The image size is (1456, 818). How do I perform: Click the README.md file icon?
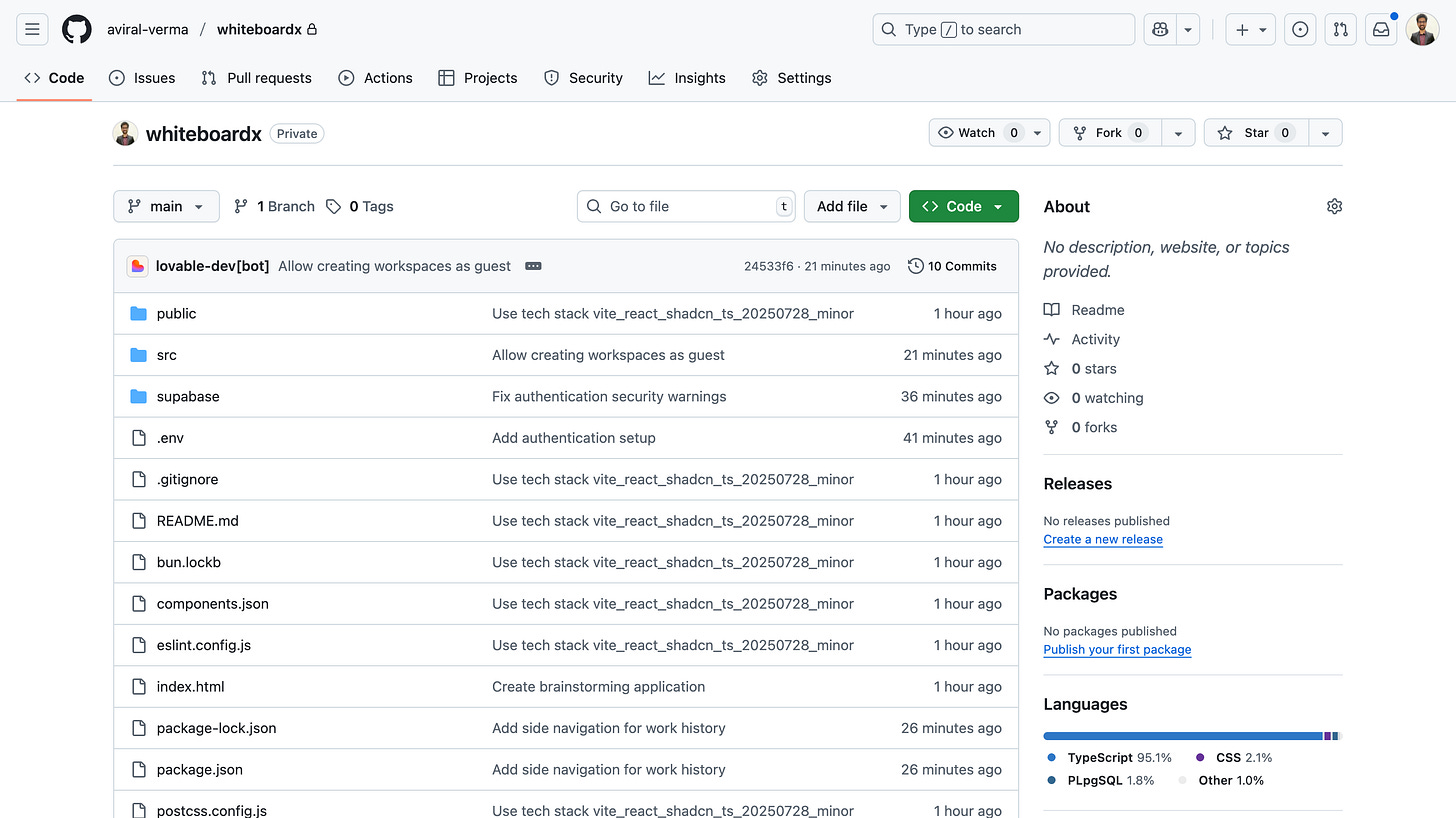pyautogui.click(x=139, y=521)
